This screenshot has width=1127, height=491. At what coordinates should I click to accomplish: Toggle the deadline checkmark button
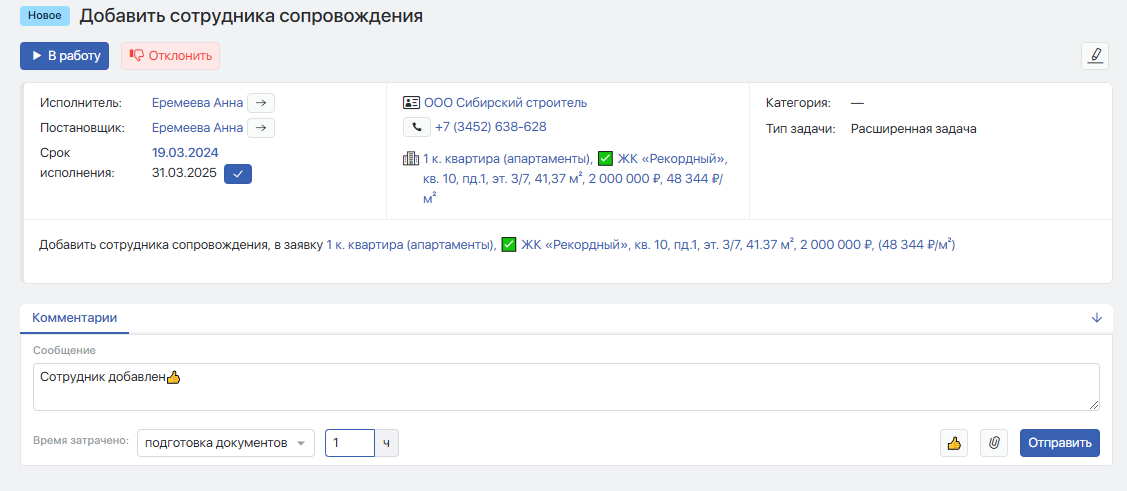pyautogui.click(x=238, y=173)
